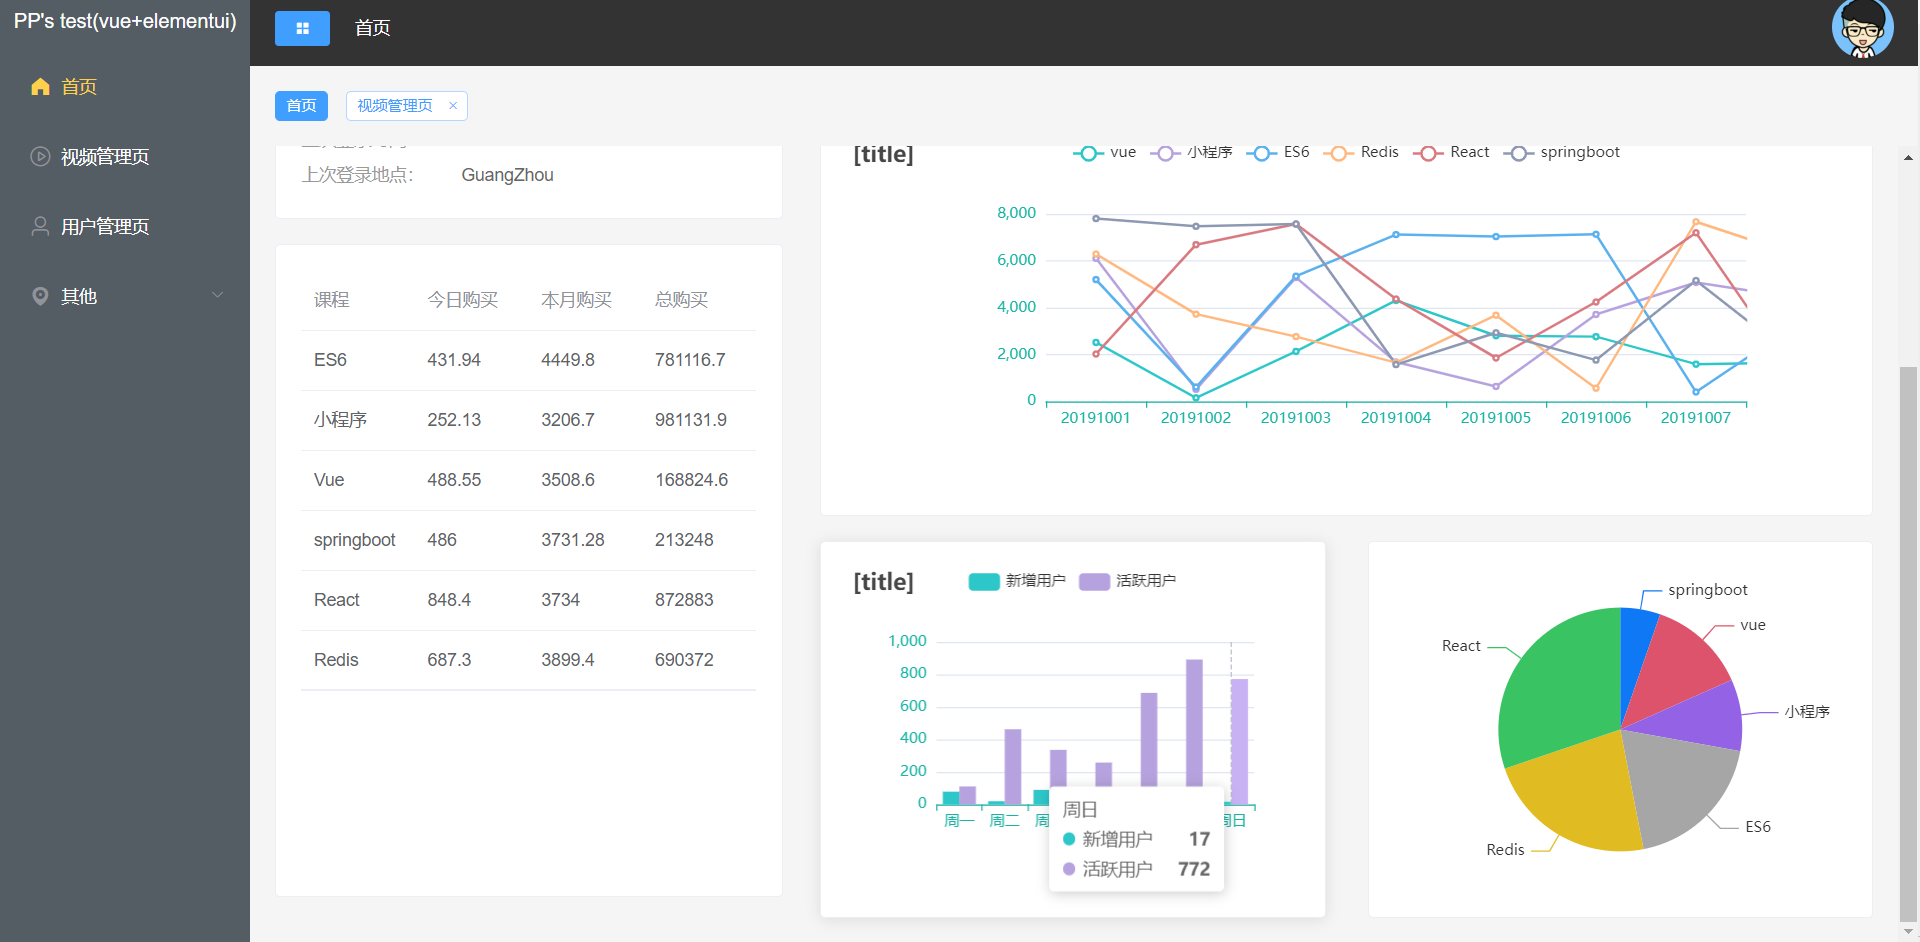Click the value 252.13 in 小程序 row
The image size is (1920, 942).
coord(454,420)
